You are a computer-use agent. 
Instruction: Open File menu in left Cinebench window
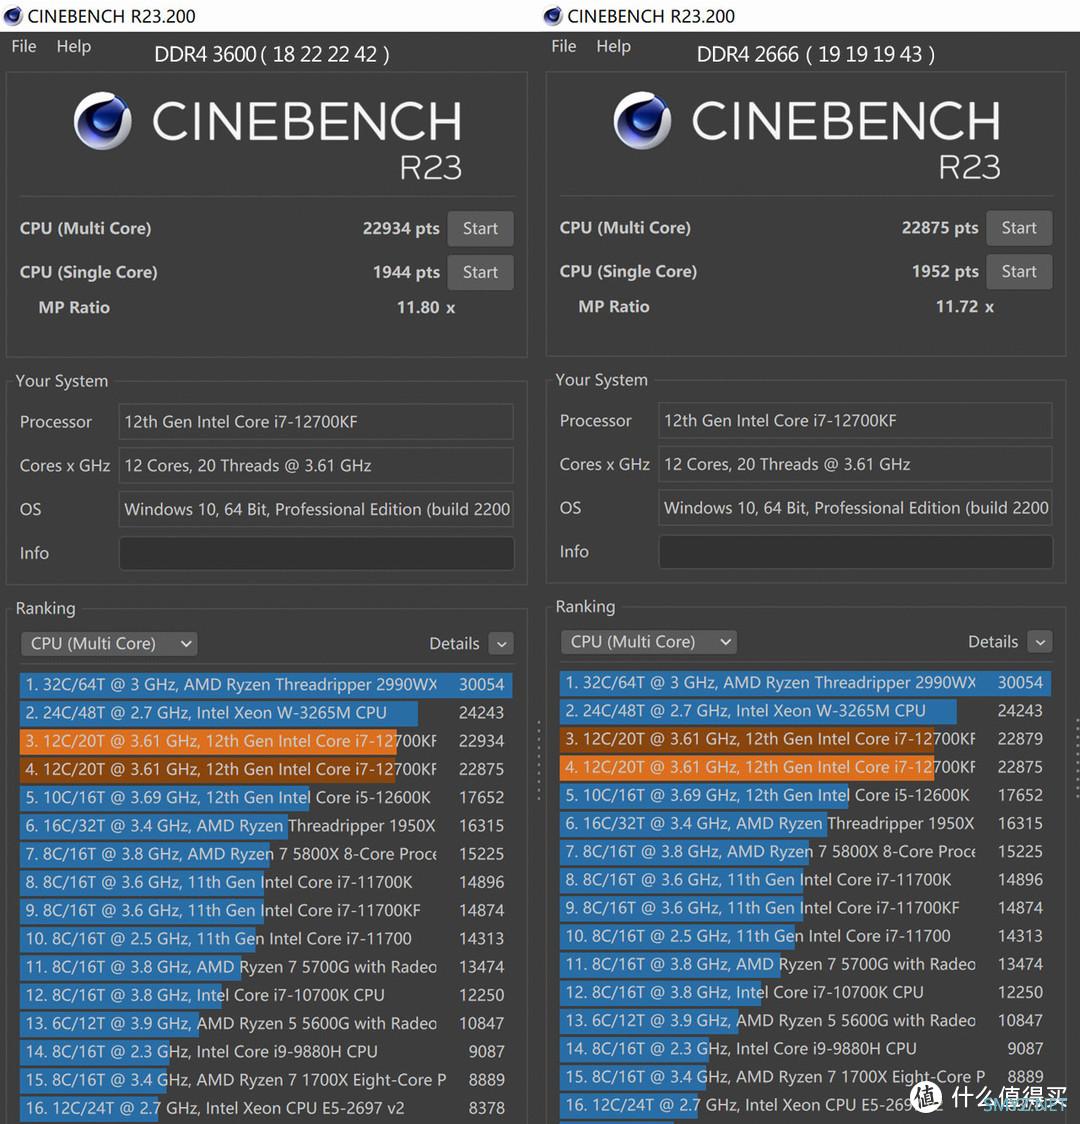(x=24, y=46)
